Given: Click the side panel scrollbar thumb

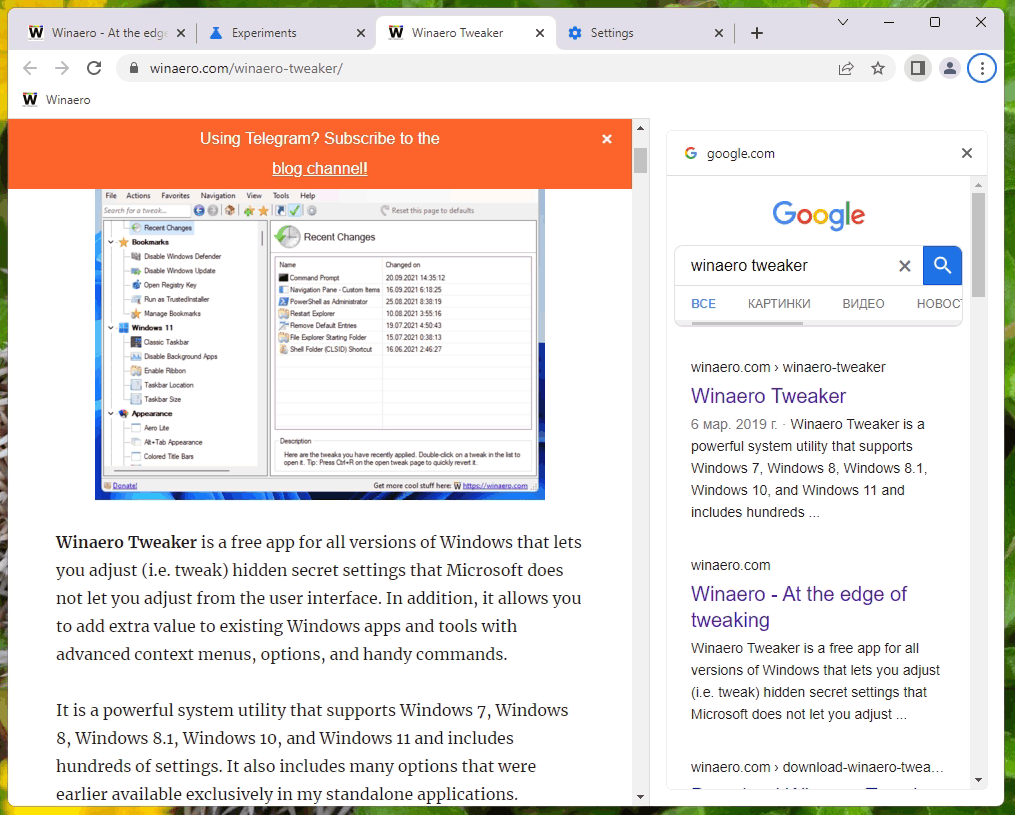Looking at the screenshot, I should (x=978, y=245).
